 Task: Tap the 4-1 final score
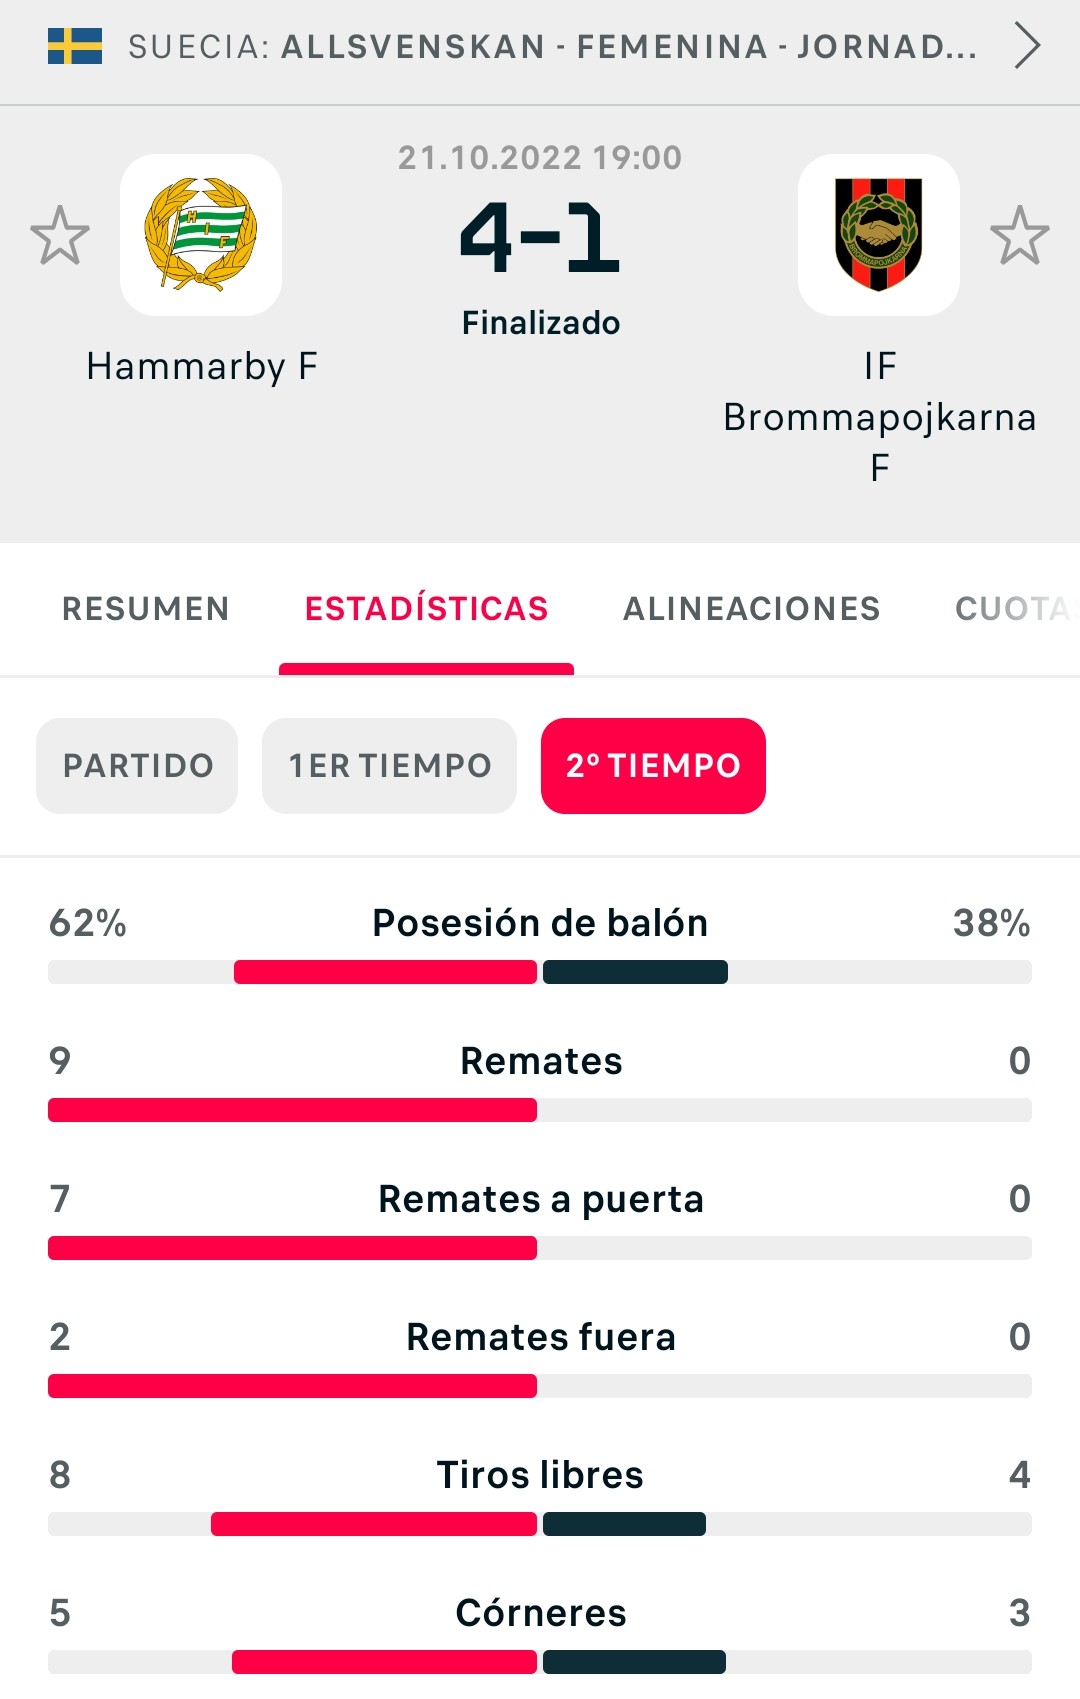pyautogui.click(x=540, y=238)
